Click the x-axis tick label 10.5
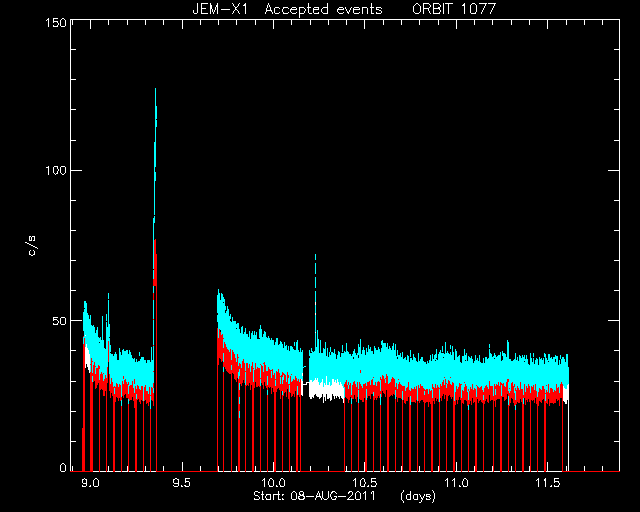This screenshot has width=640, height=512. pyautogui.click(x=364, y=483)
